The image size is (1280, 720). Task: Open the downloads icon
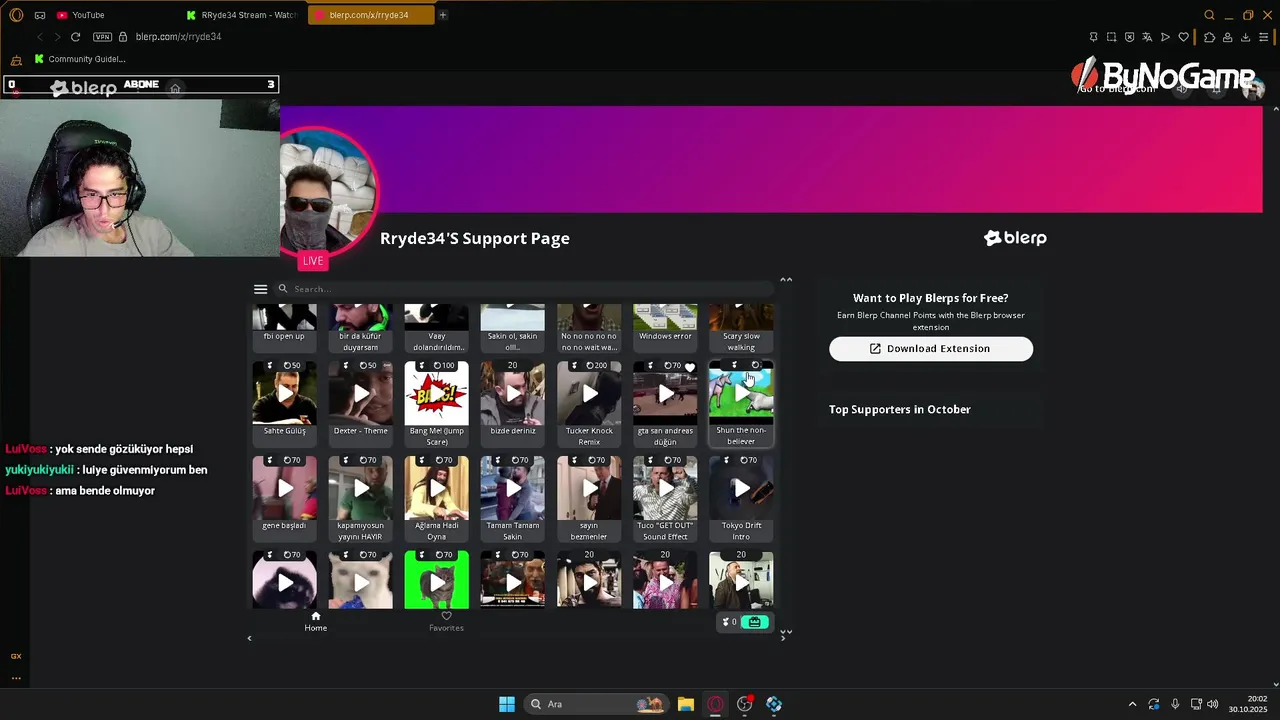(1245, 37)
